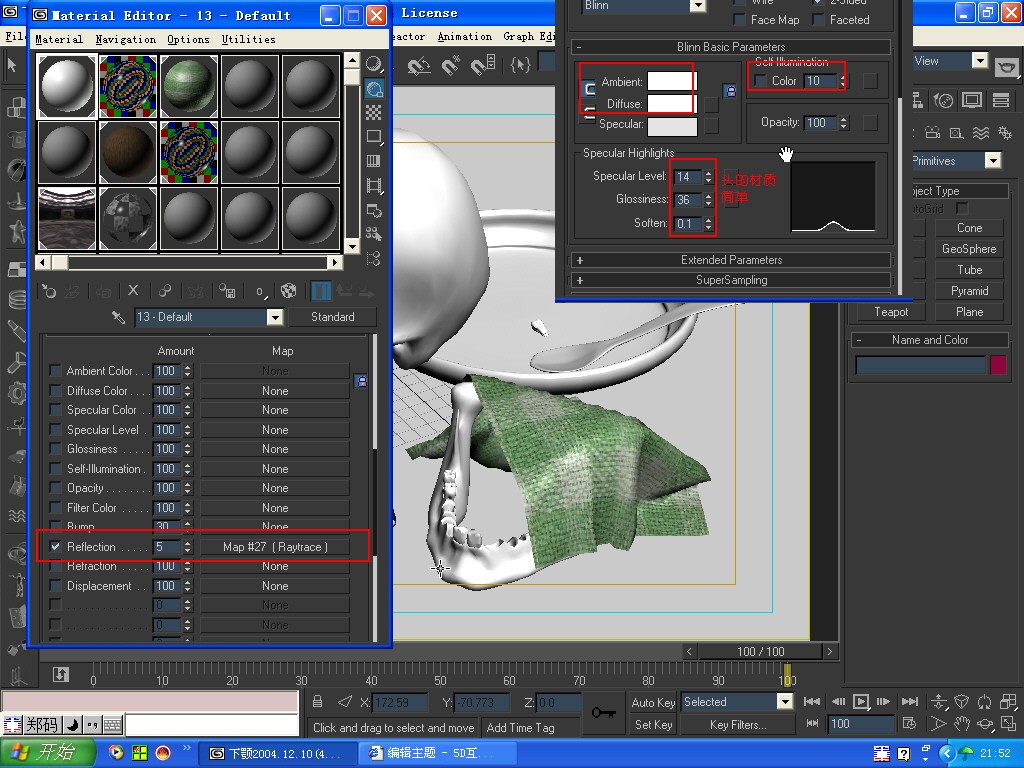This screenshot has width=1024, height=768.
Task: Click Start button on Windows taskbar
Action: click(47, 752)
